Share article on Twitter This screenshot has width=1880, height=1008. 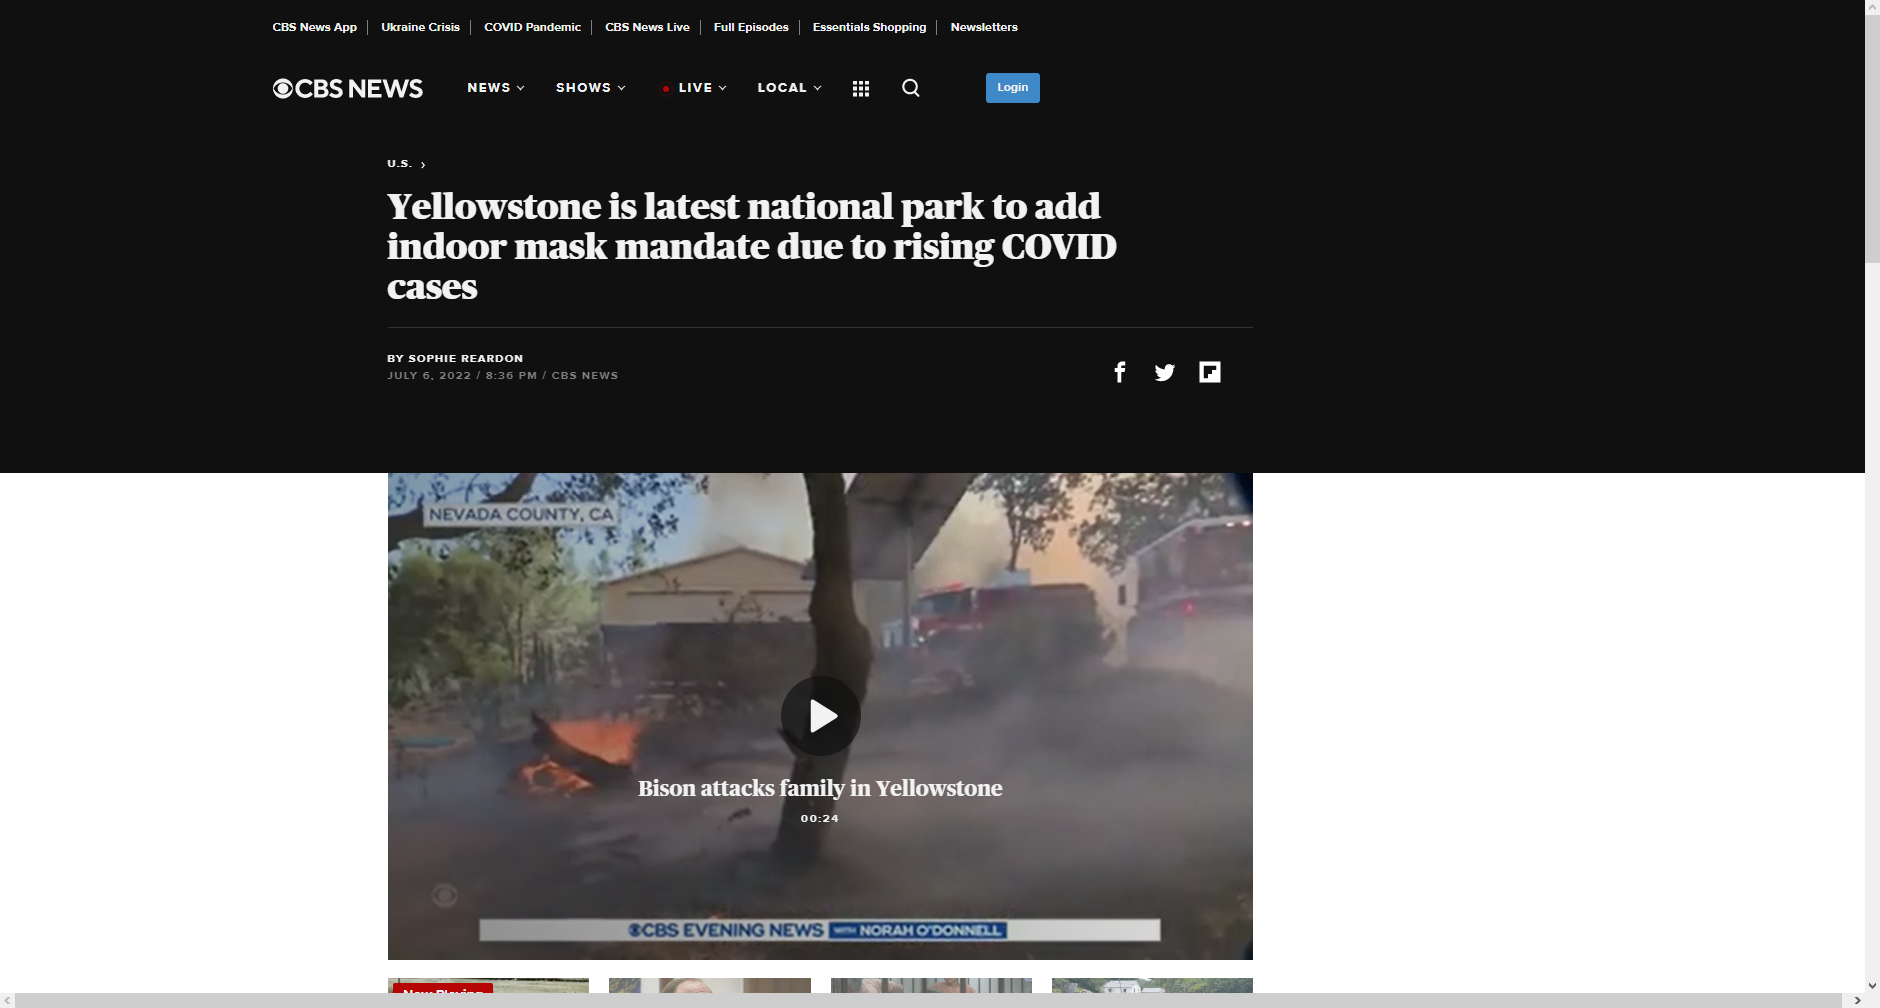pos(1164,373)
